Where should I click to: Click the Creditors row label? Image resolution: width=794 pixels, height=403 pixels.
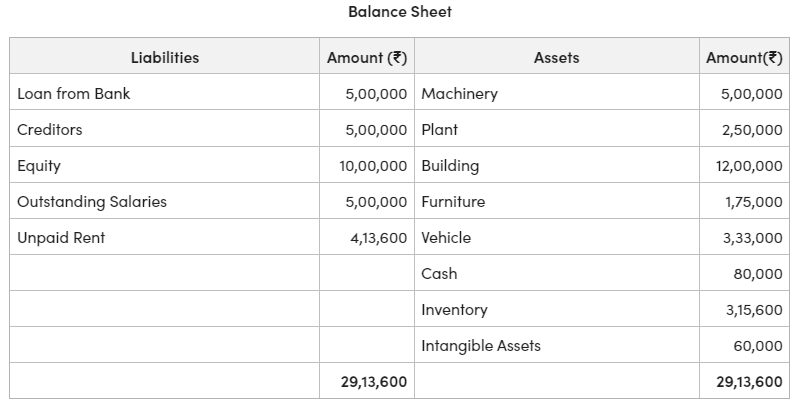pyautogui.click(x=50, y=130)
